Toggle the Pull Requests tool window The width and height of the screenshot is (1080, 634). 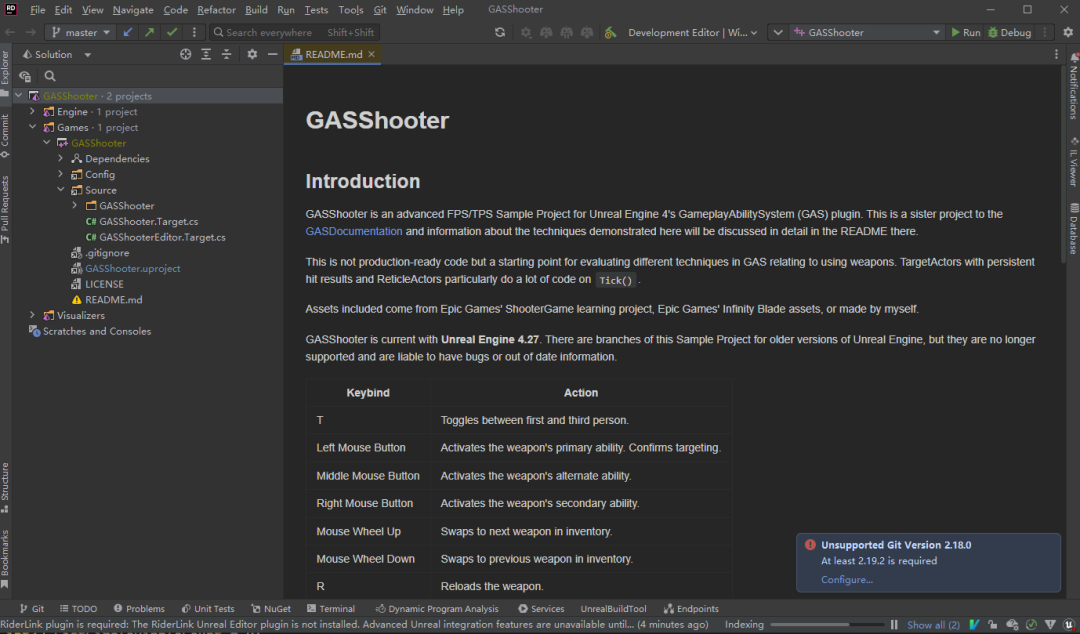pos(6,209)
